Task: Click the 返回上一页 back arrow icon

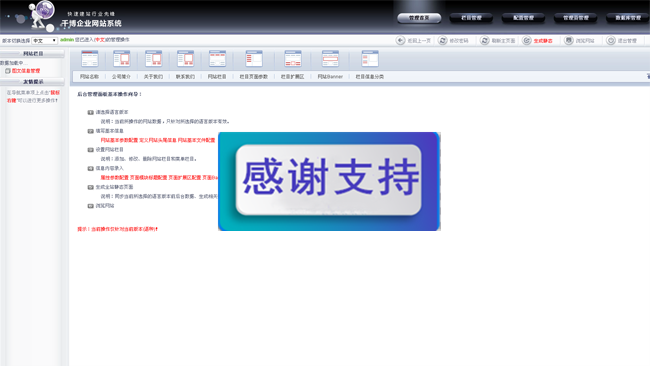Action: click(x=400, y=40)
